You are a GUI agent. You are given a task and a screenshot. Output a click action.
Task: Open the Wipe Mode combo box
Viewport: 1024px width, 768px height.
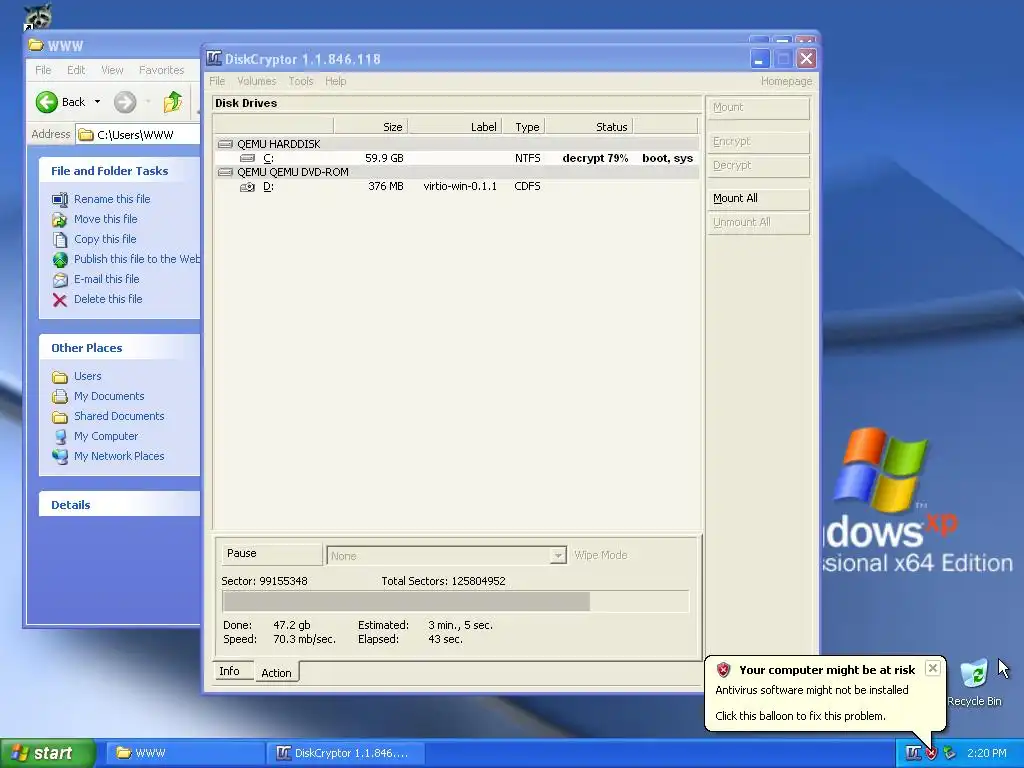point(446,556)
